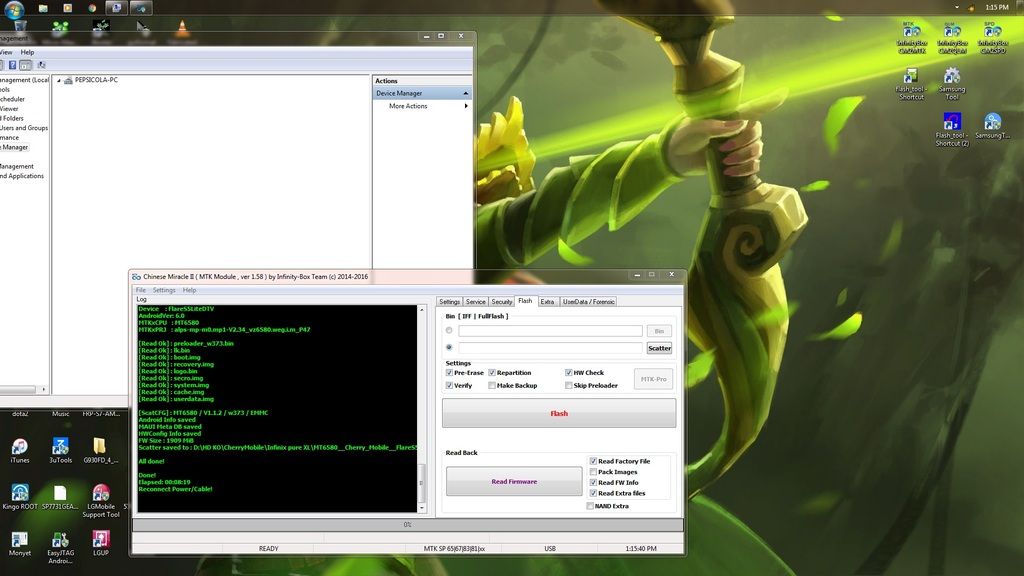Open the EasyJTAG Android desktop shortcut
The image size is (1024, 576).
pos(60,540)
